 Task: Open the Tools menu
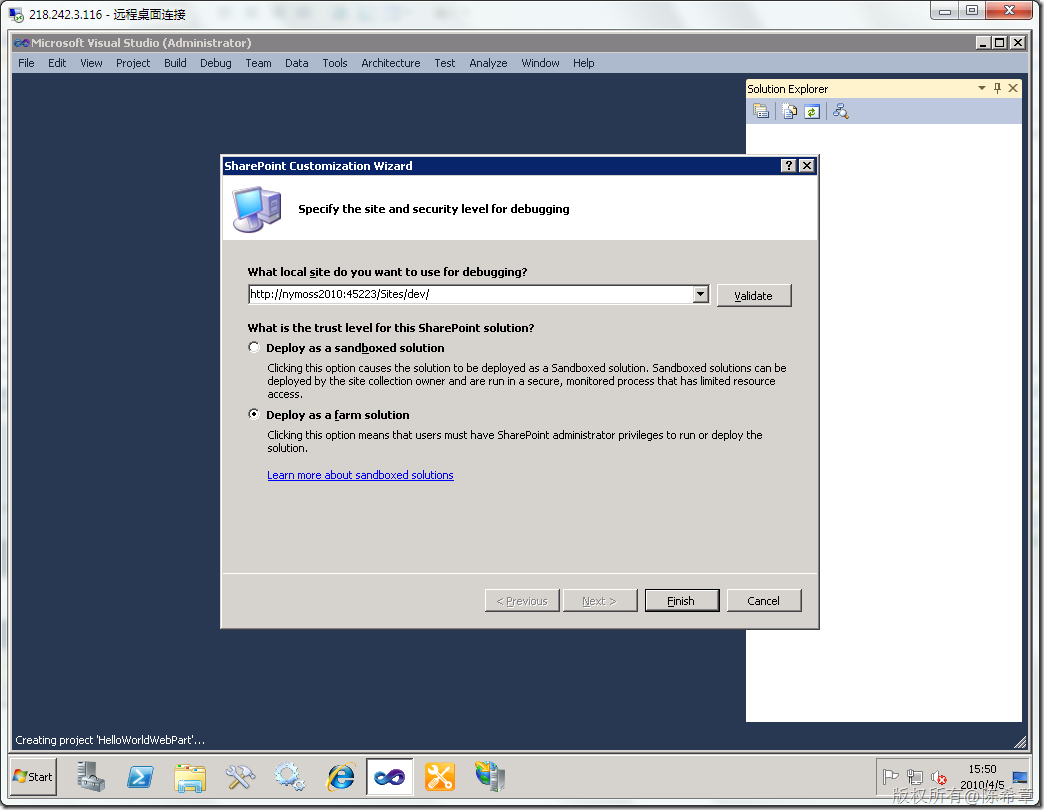[x=335, y=63]
